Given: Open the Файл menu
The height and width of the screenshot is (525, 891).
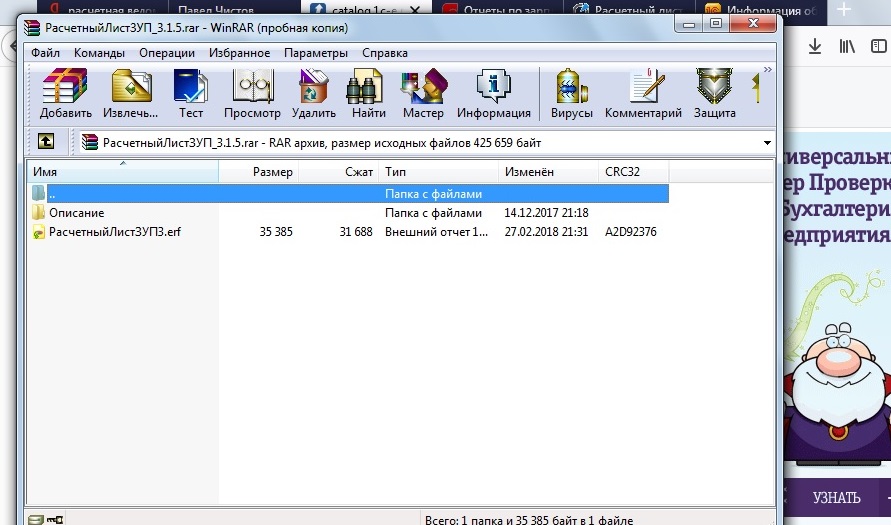Looking at the screenshot, I should [x=45, y=53].
